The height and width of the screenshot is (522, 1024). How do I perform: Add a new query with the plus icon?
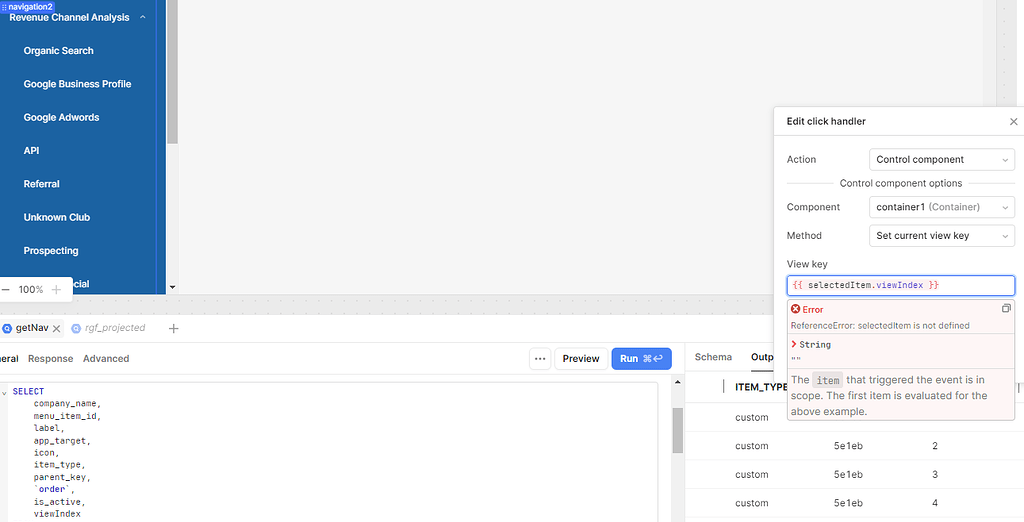click(173, 328)
